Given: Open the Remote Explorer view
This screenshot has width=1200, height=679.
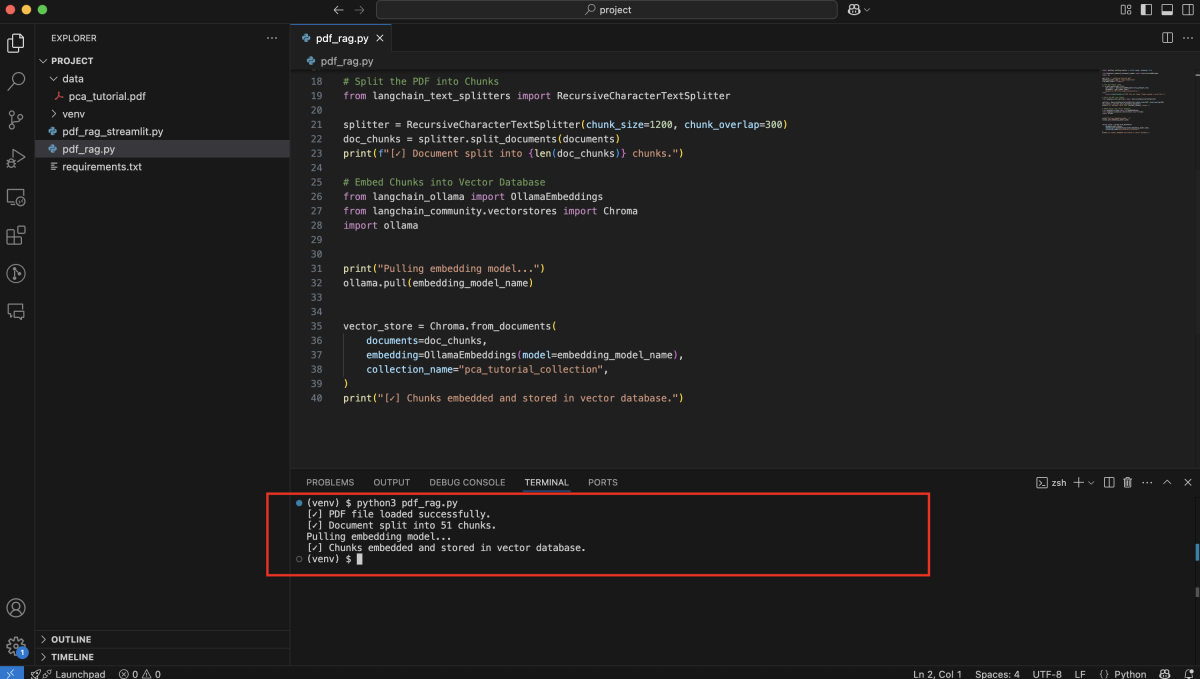Looking at the screenshot, I should point(16,197).
